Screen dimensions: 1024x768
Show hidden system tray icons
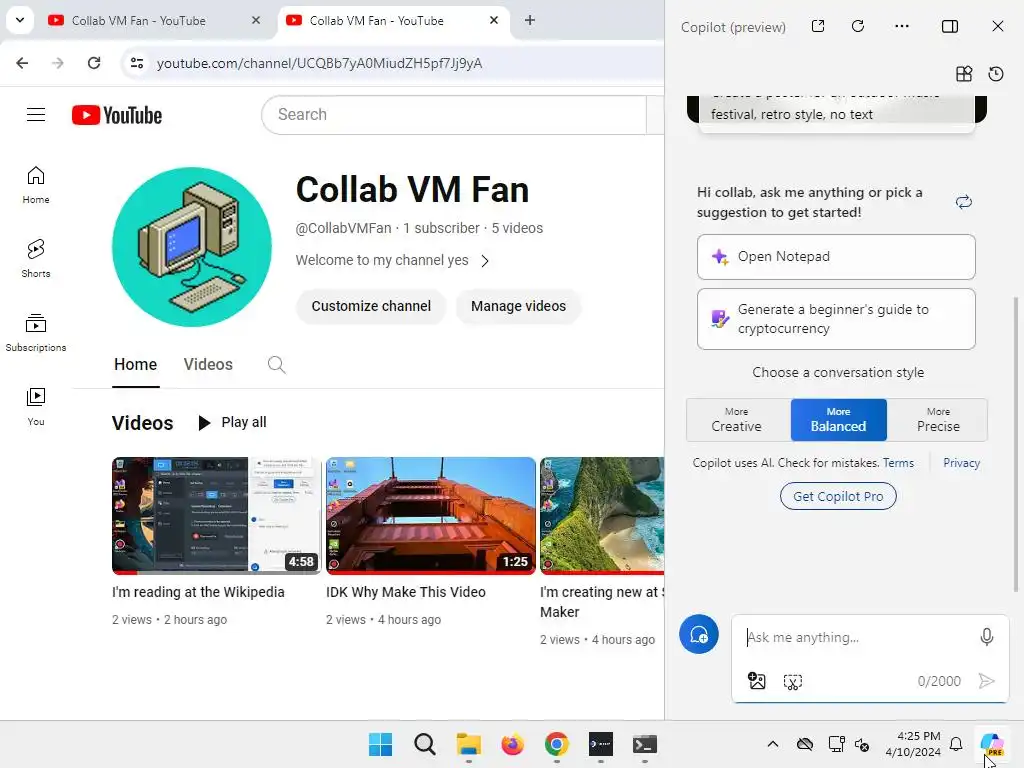pyautogui.click(x=773, y=744)
